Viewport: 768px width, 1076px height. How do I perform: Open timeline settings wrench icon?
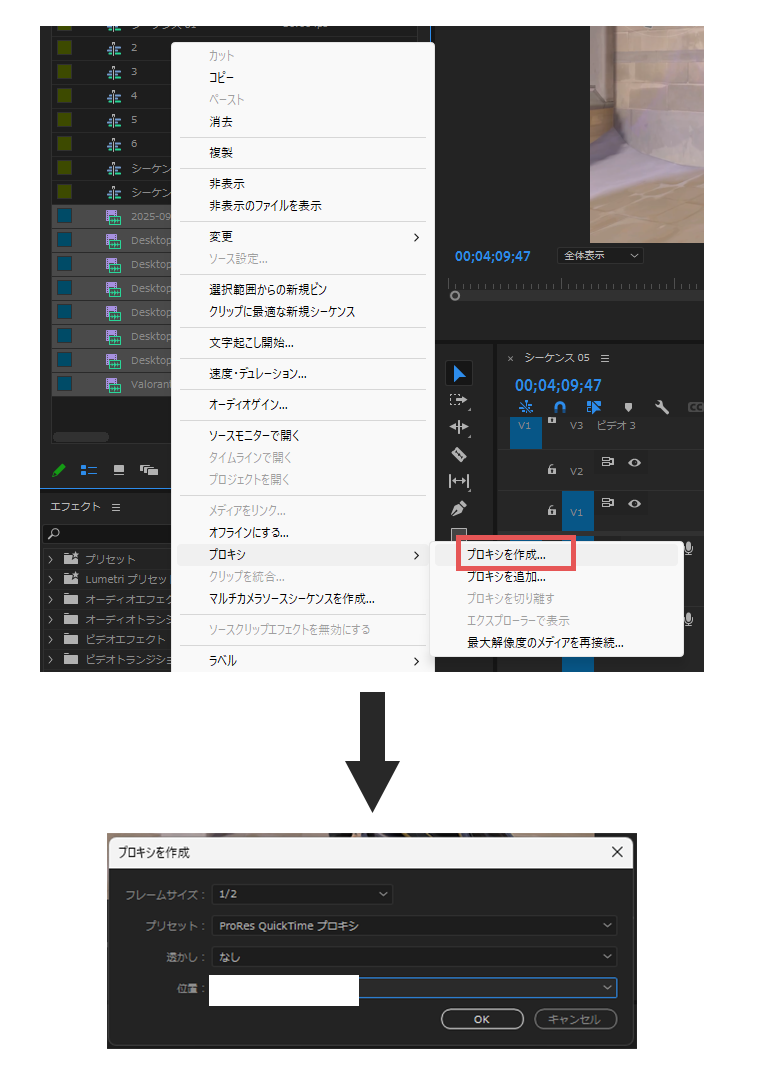661,407
